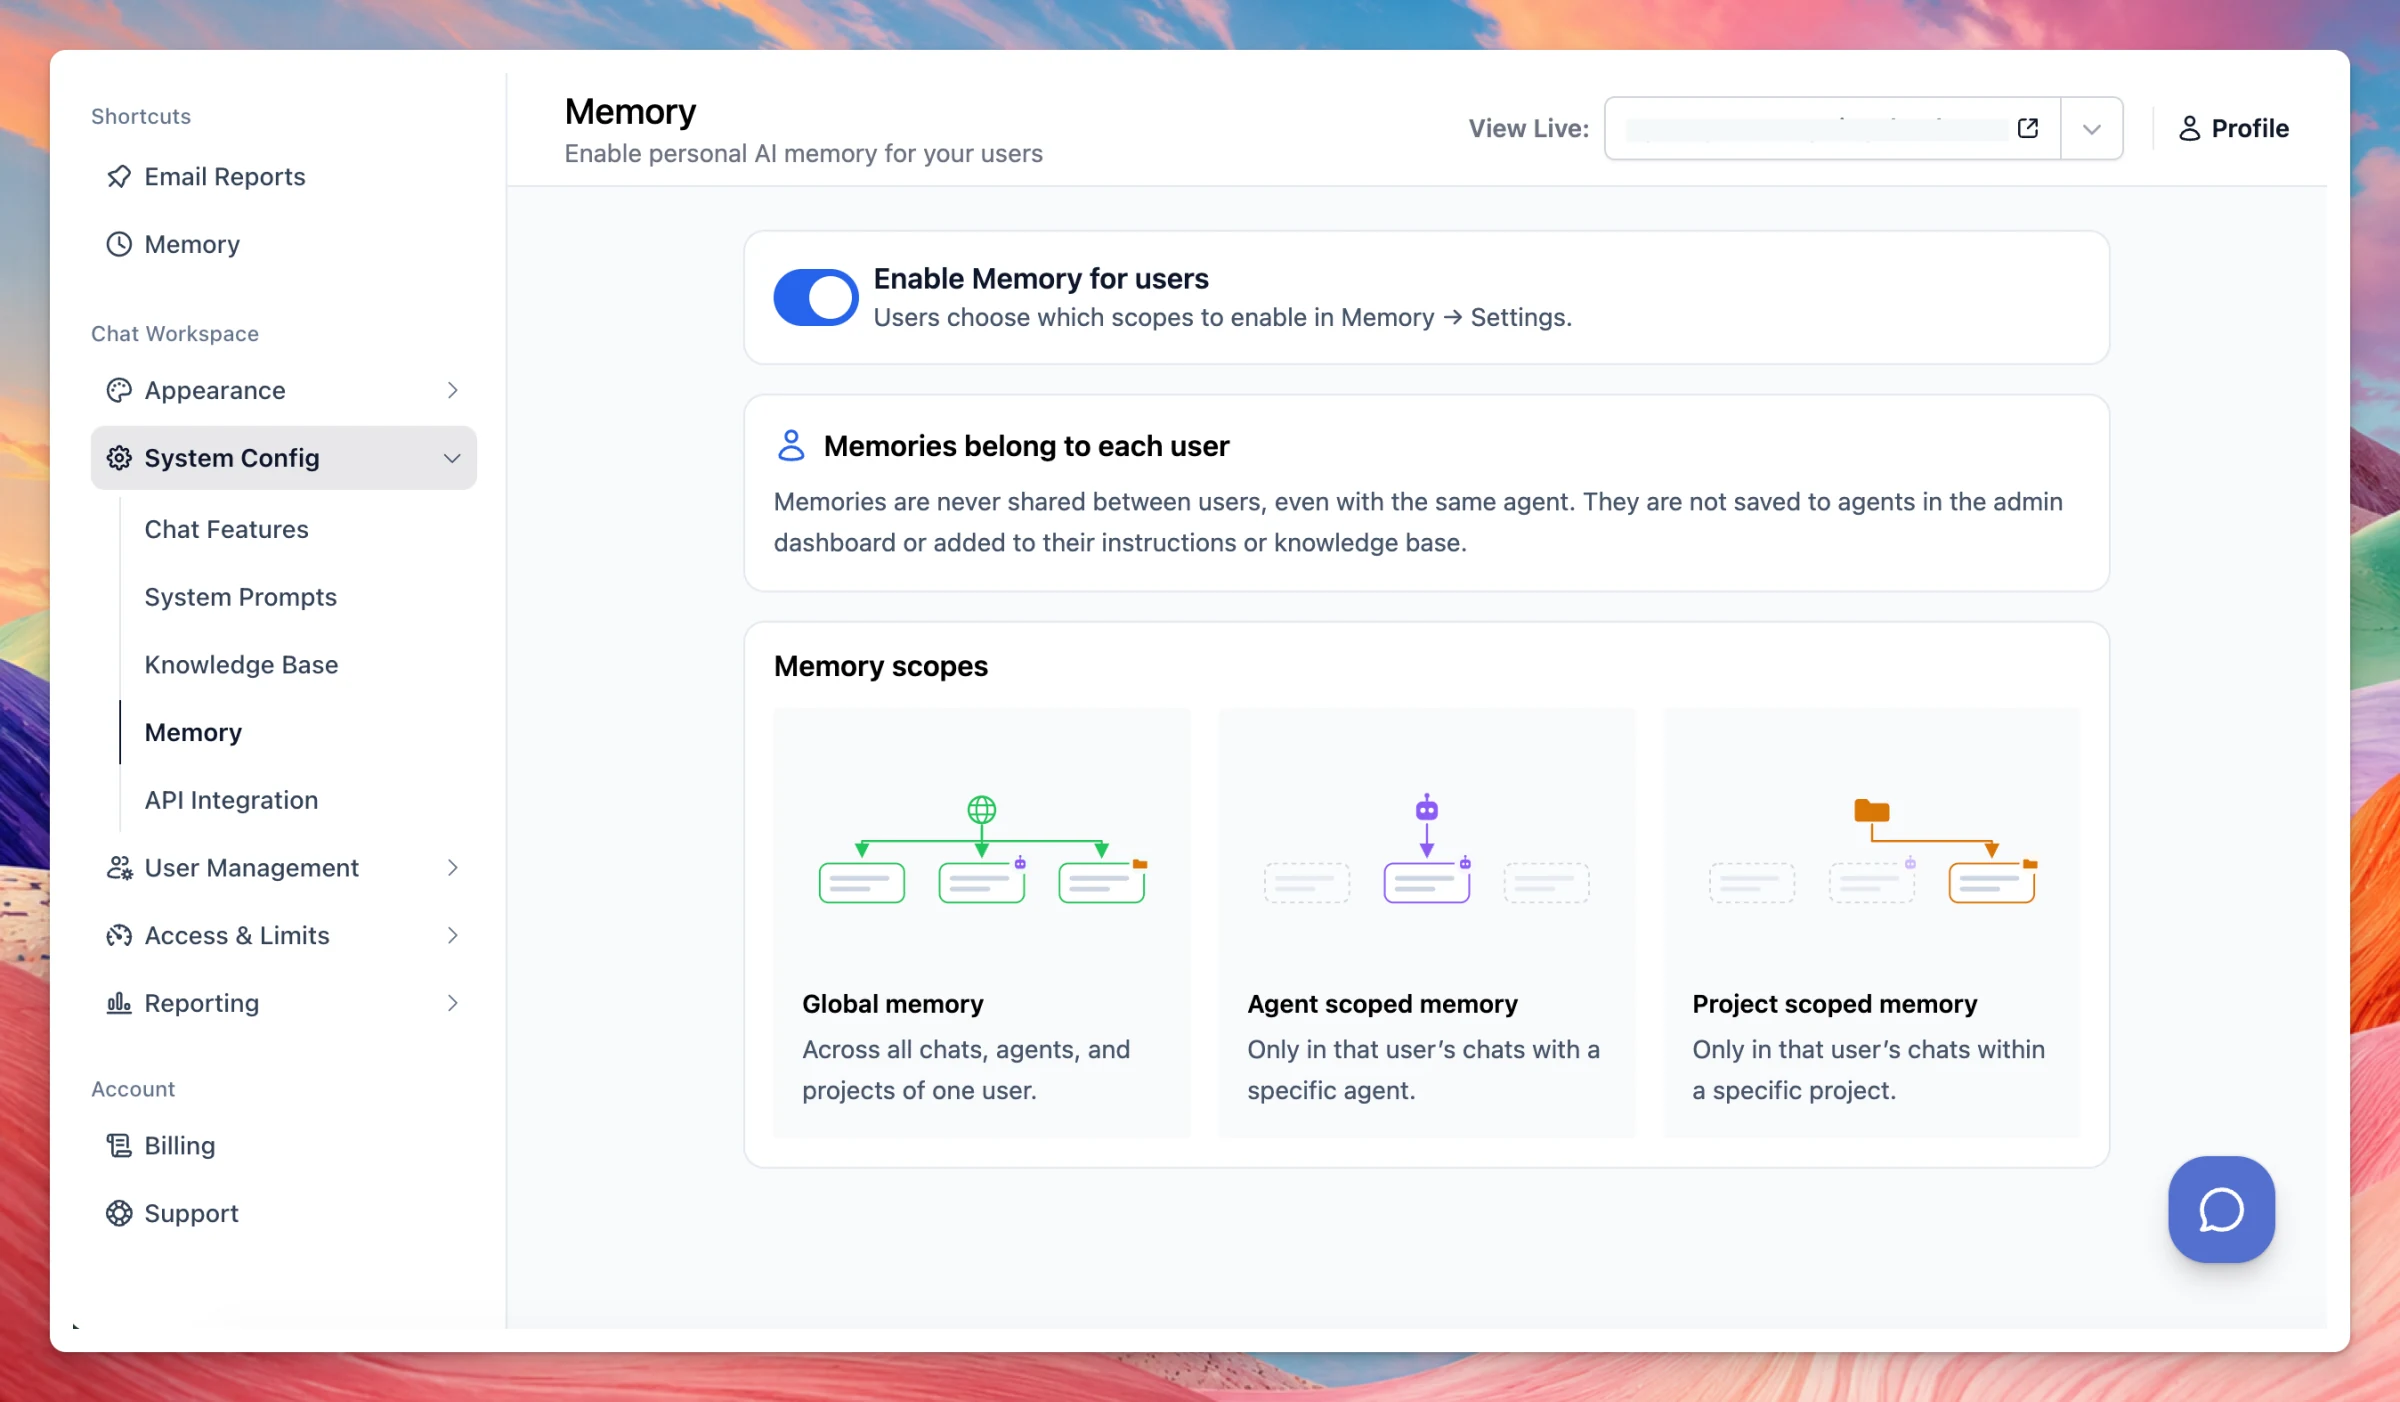Click the Enable Memory for users label
Screen dimensions: 2400x1402
coord(1041,278)
